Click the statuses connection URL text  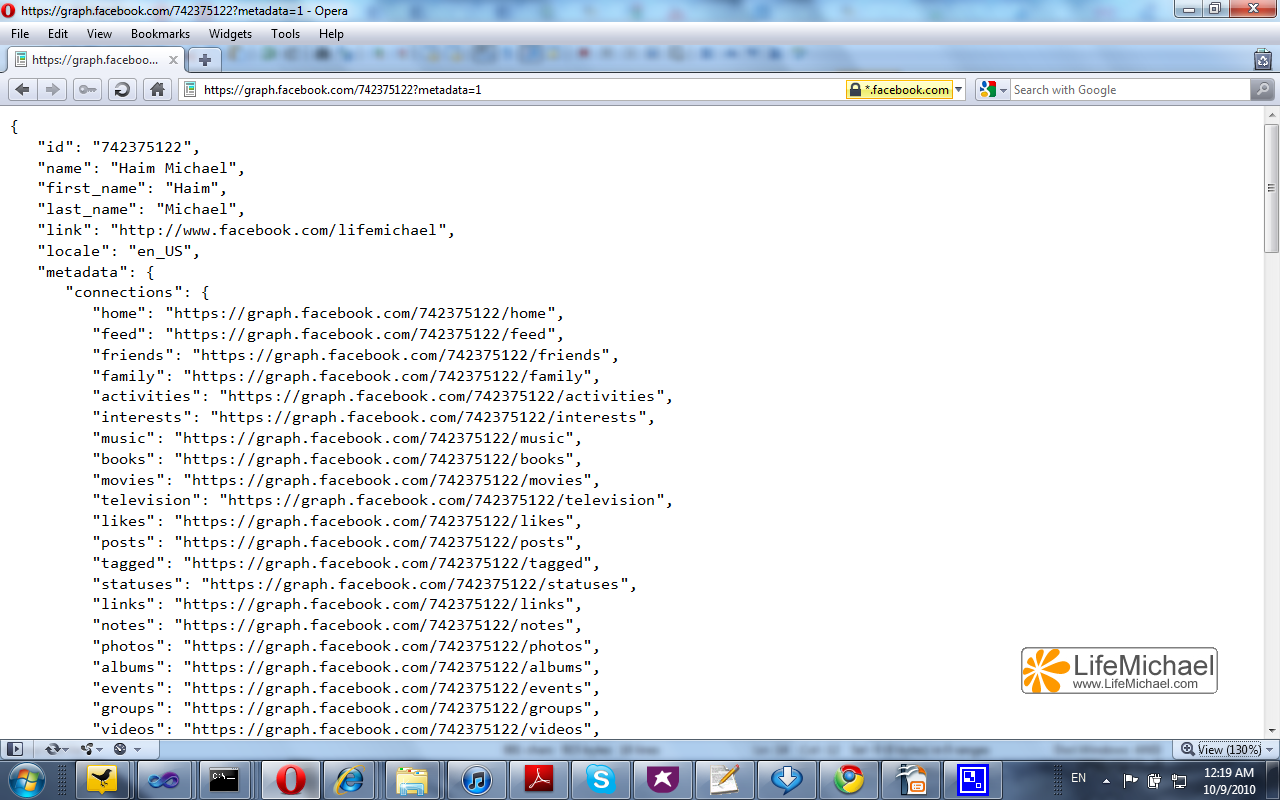click(415, 584)
